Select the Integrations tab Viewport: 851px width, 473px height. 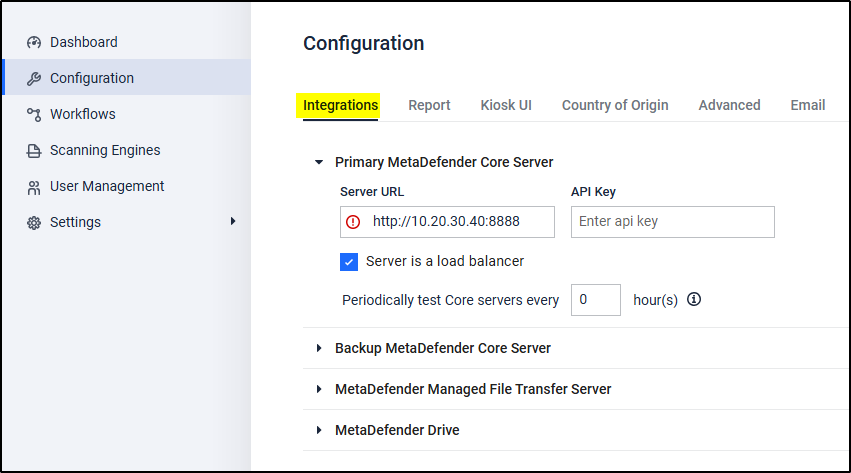point(340,105)
